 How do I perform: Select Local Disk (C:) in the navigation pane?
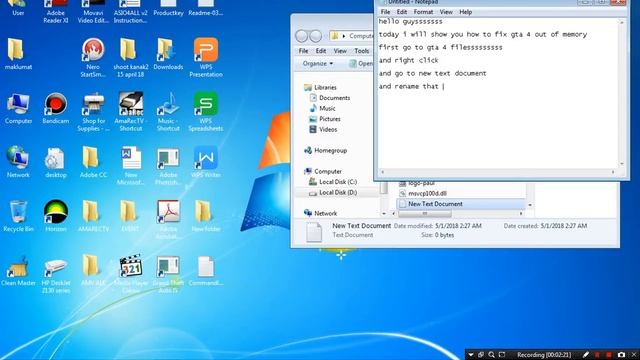coord(333,182)
